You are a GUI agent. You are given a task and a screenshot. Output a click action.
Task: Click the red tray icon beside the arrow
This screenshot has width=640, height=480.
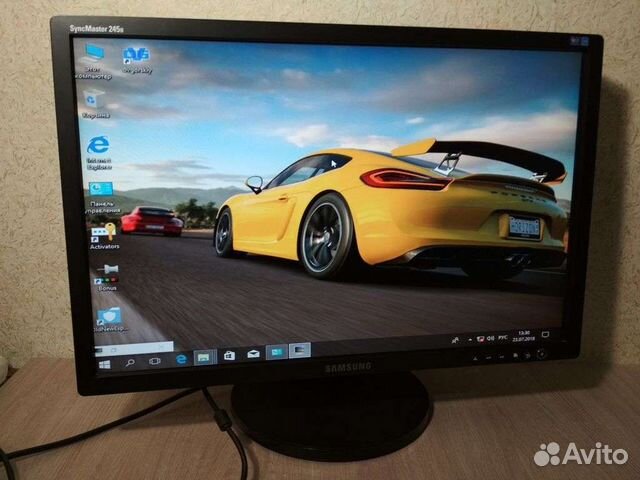pyautogui.click(x=480, y=339)
